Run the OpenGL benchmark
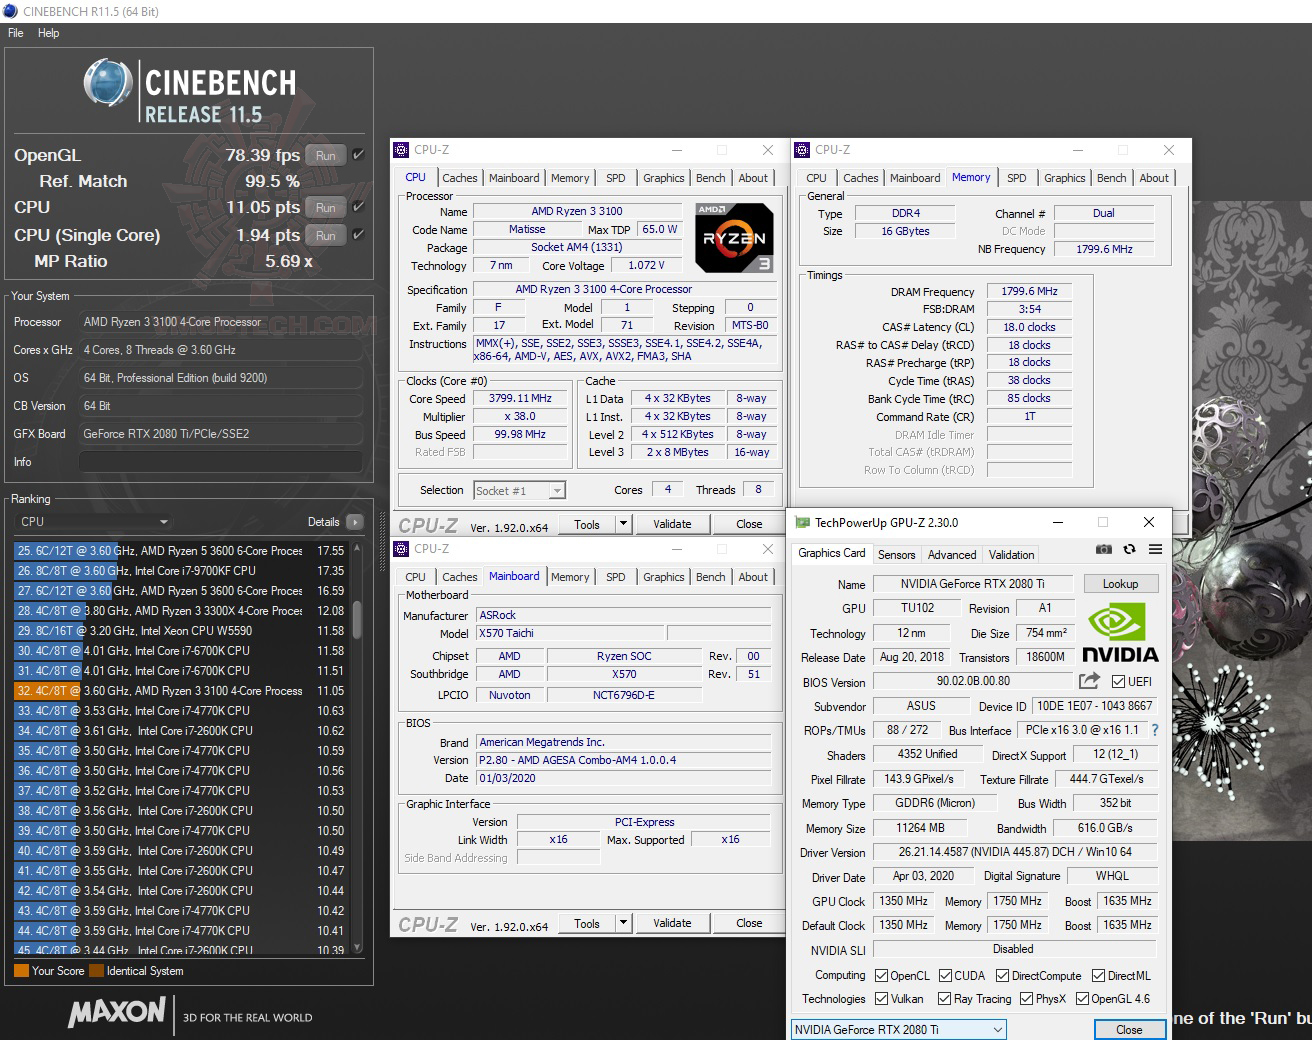This screenshot has height=1040, width=1312. tap(326, 155)
